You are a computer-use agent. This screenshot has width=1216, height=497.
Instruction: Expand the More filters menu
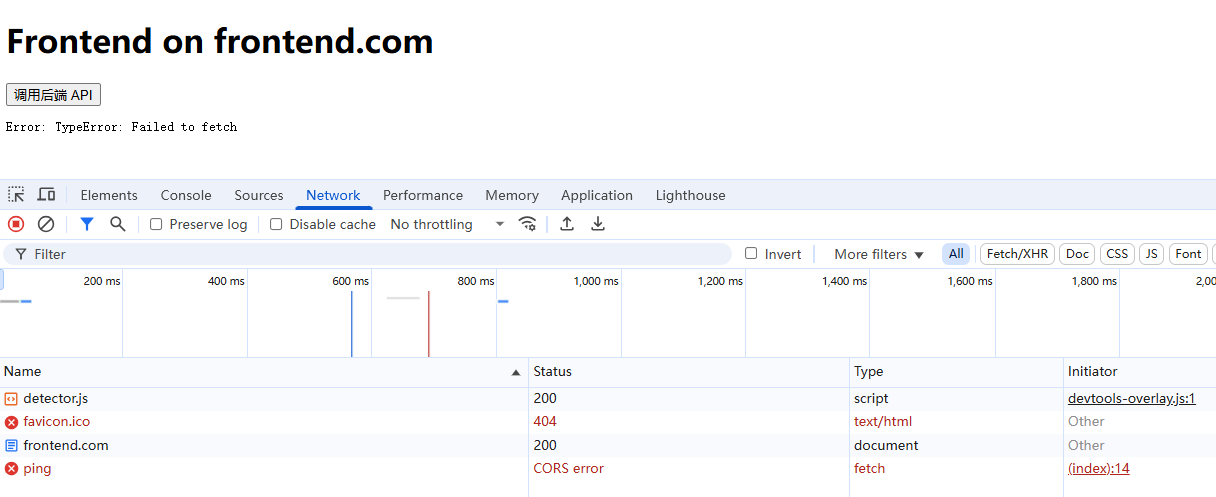click(879, 254)
